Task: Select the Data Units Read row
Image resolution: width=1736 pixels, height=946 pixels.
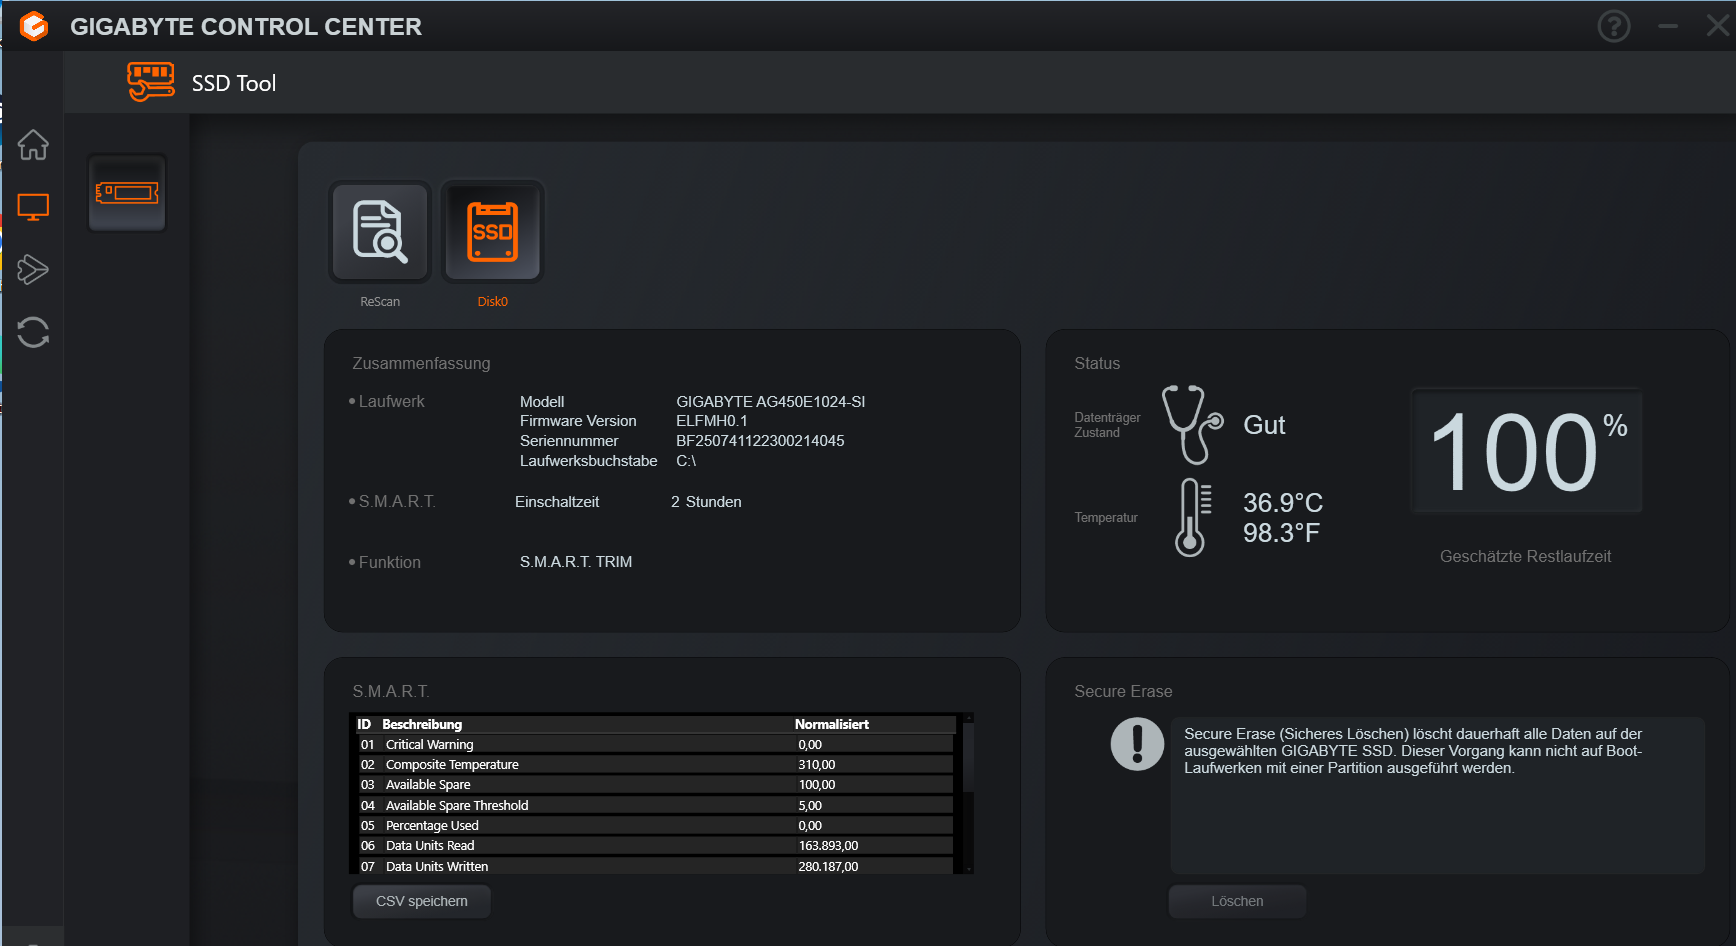Action: pos(655,846)
